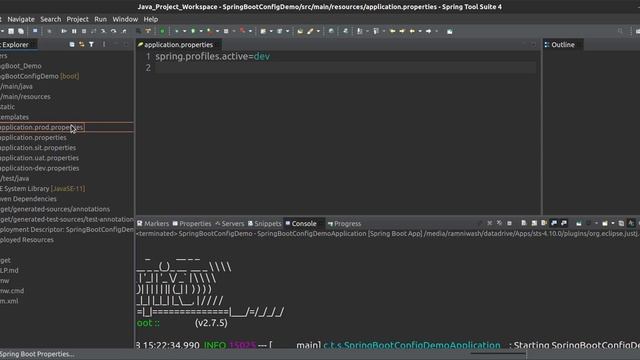Open the Help menu
This screenshot has height=360, width=640.
pos(151,19)
